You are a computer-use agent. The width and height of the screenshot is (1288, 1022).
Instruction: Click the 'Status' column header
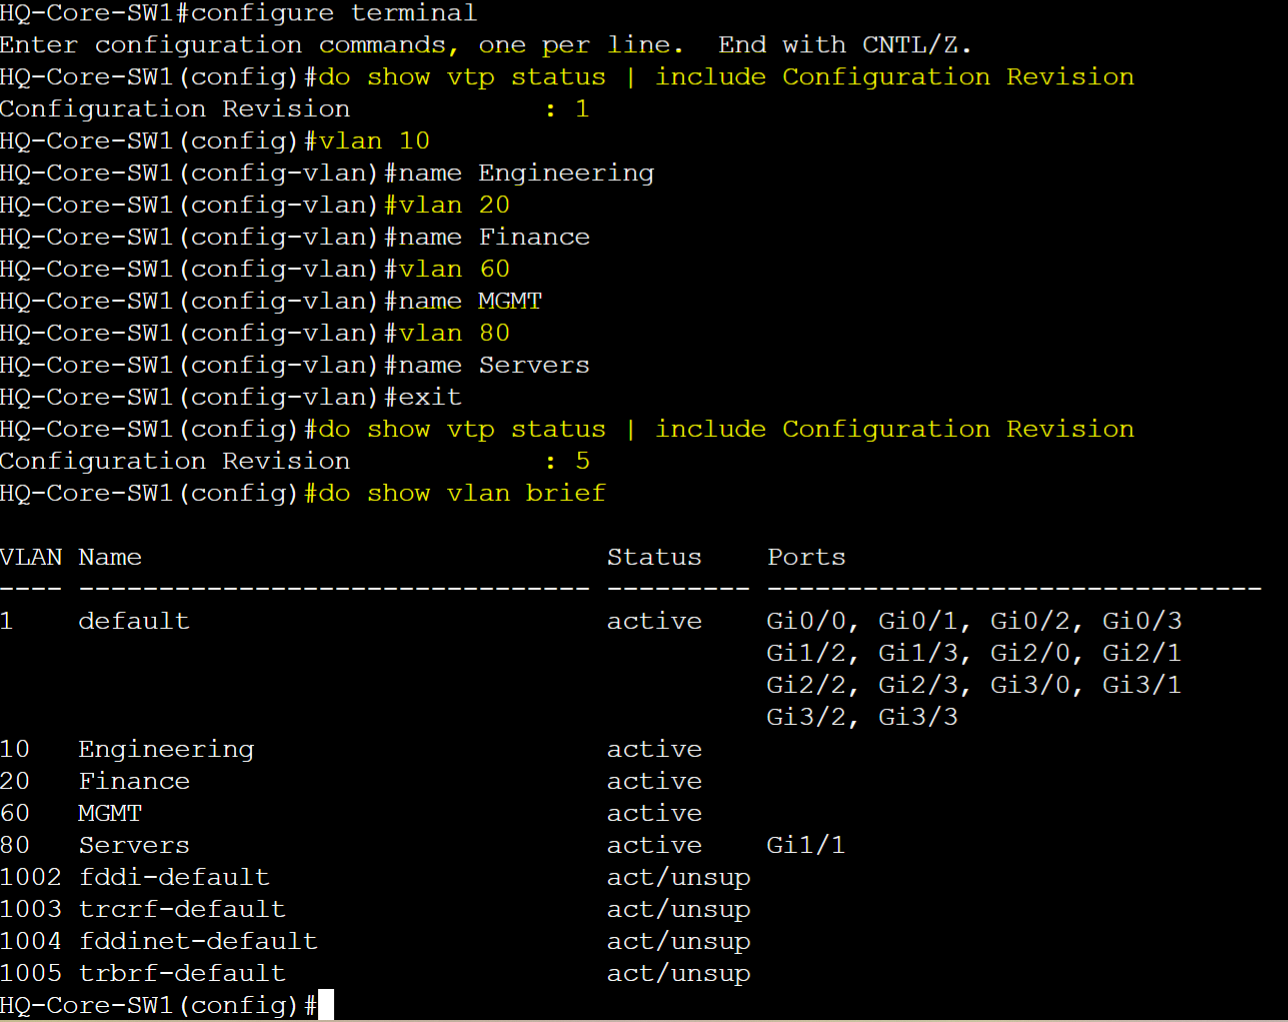click(654, 557)
